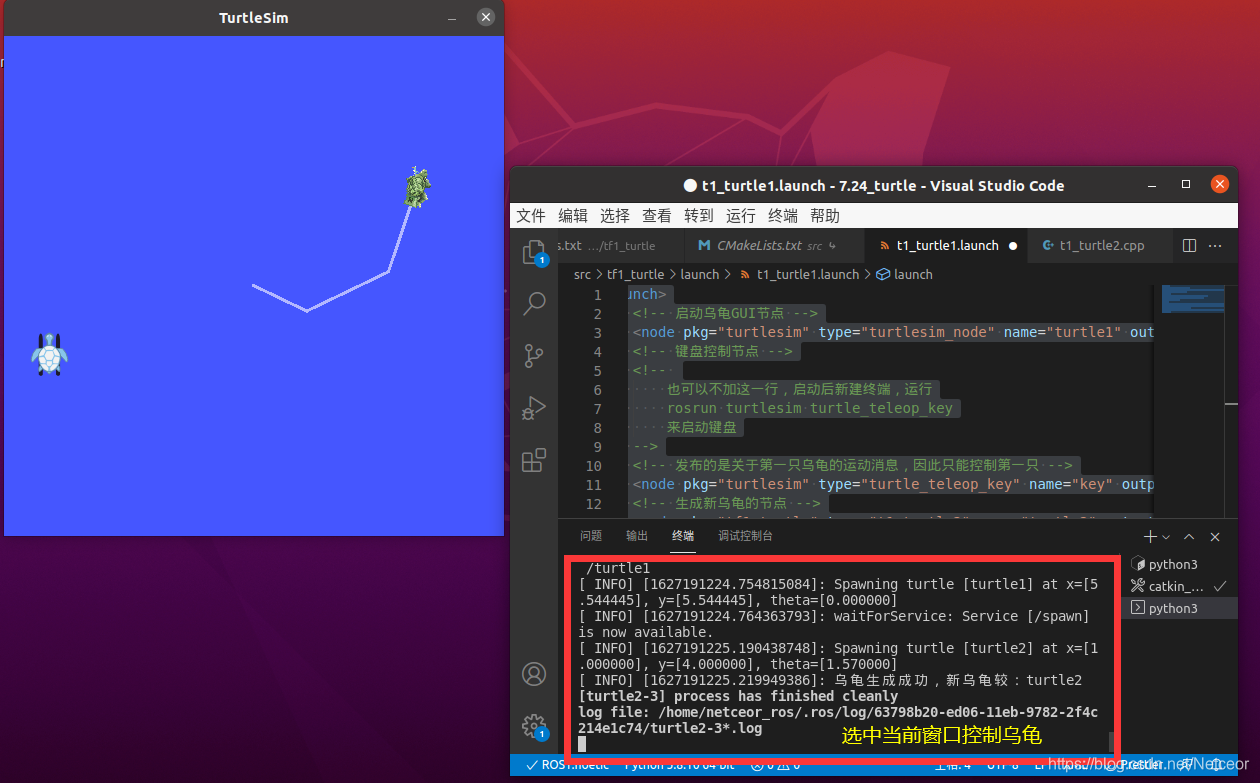Open the Accounts menu icon
The image size is (1260, 783).
pyautogui.click(x=534, y=674)
